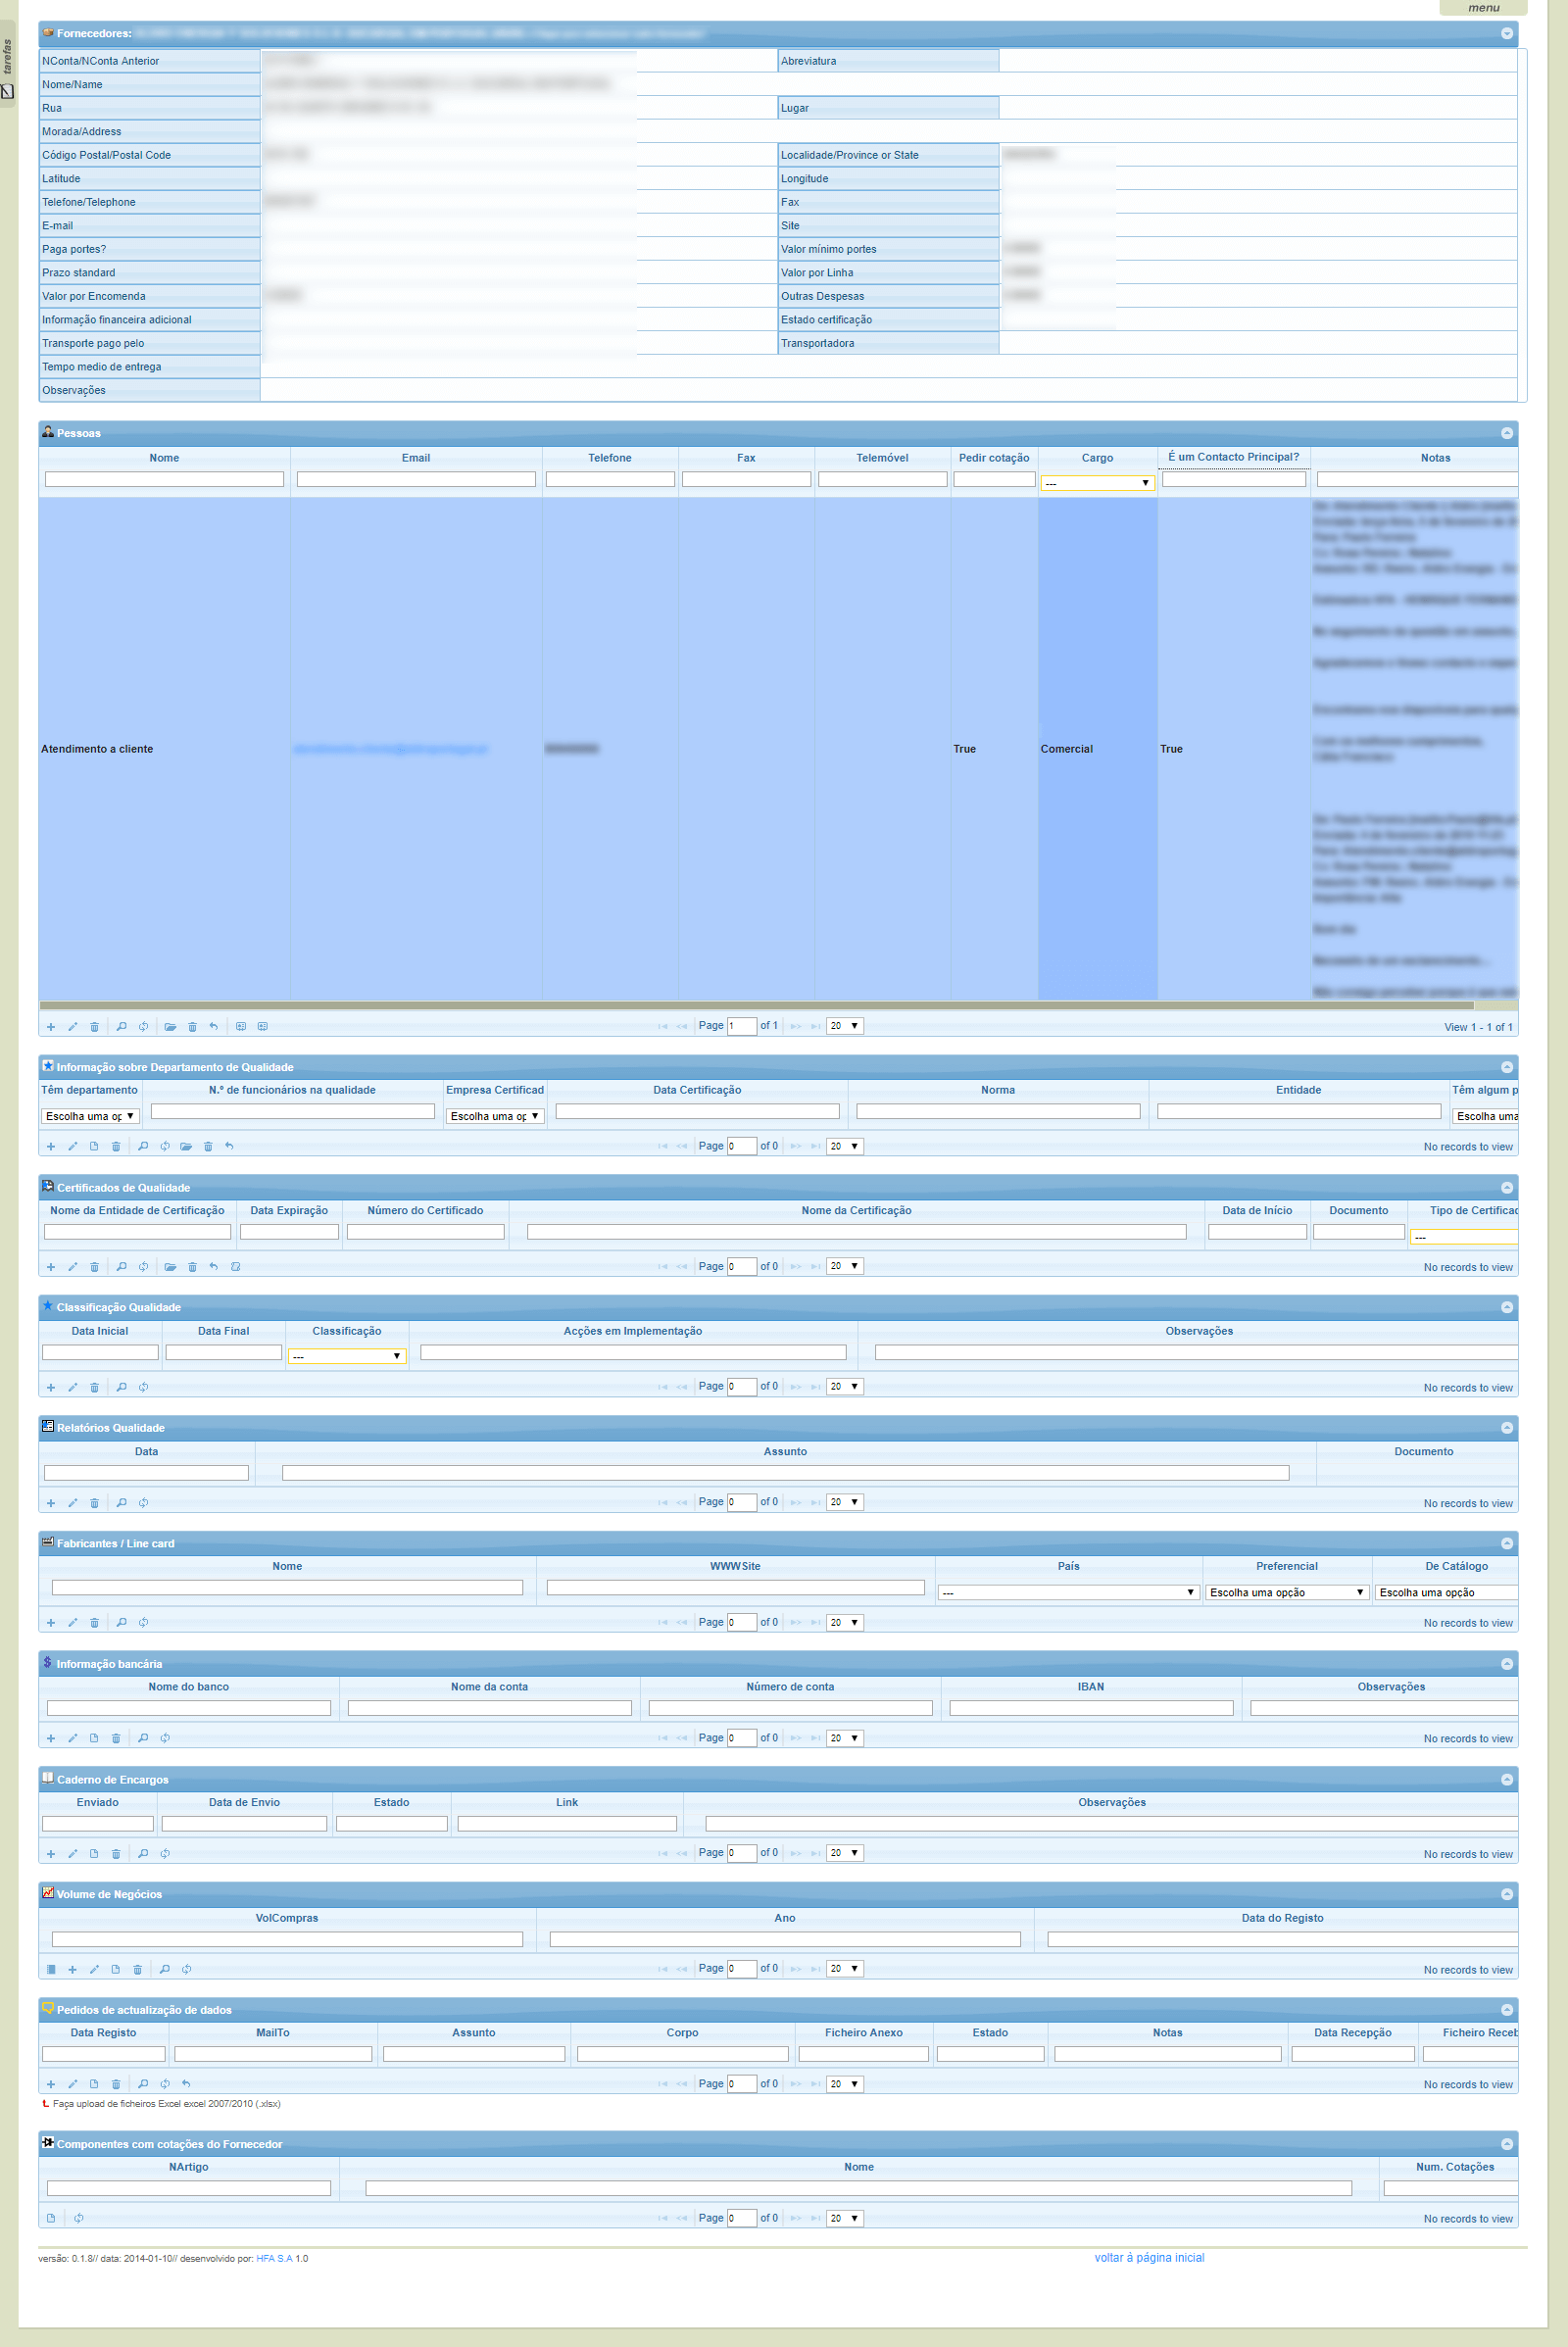Image resolution: width=1568 pixels, height=2347 pixels.
Task: Reload Fabricantes / Line card grid
Action: (x=143, y=1622)
